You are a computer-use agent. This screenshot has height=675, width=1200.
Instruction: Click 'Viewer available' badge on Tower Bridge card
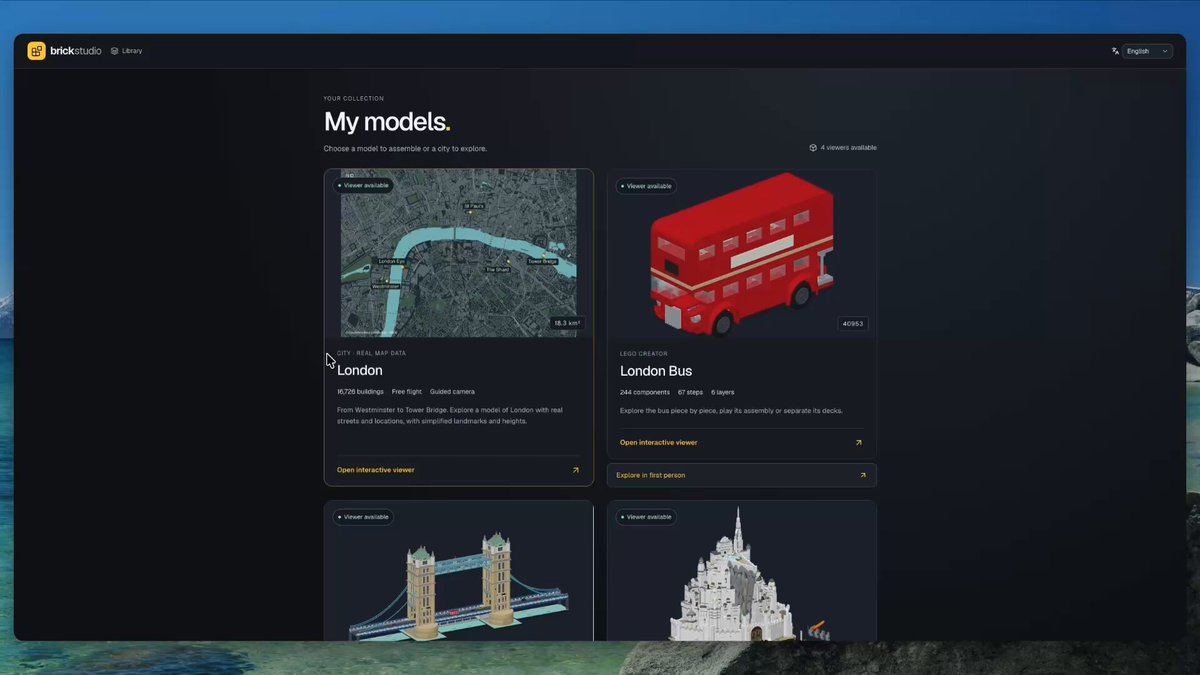coord(363,517)
